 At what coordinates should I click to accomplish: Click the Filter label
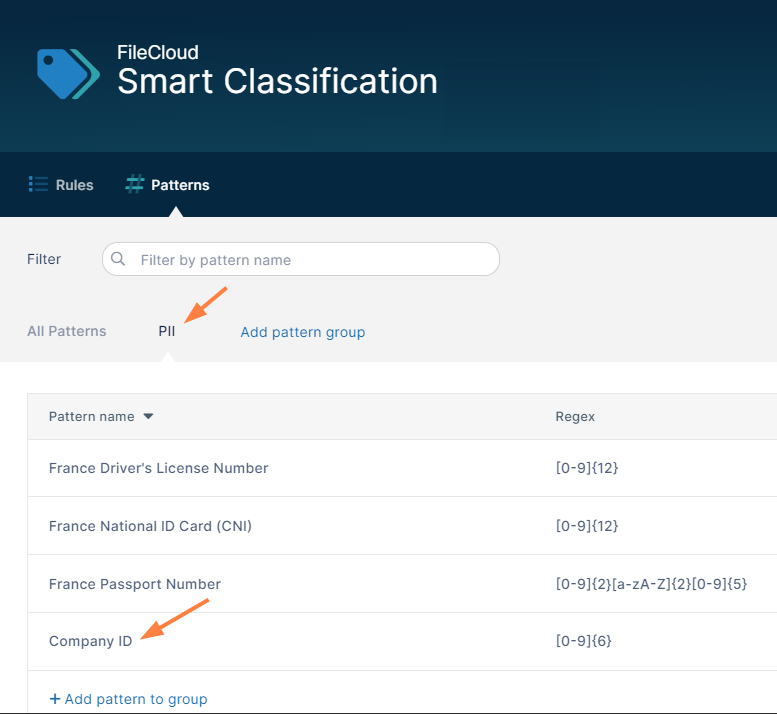44,259
